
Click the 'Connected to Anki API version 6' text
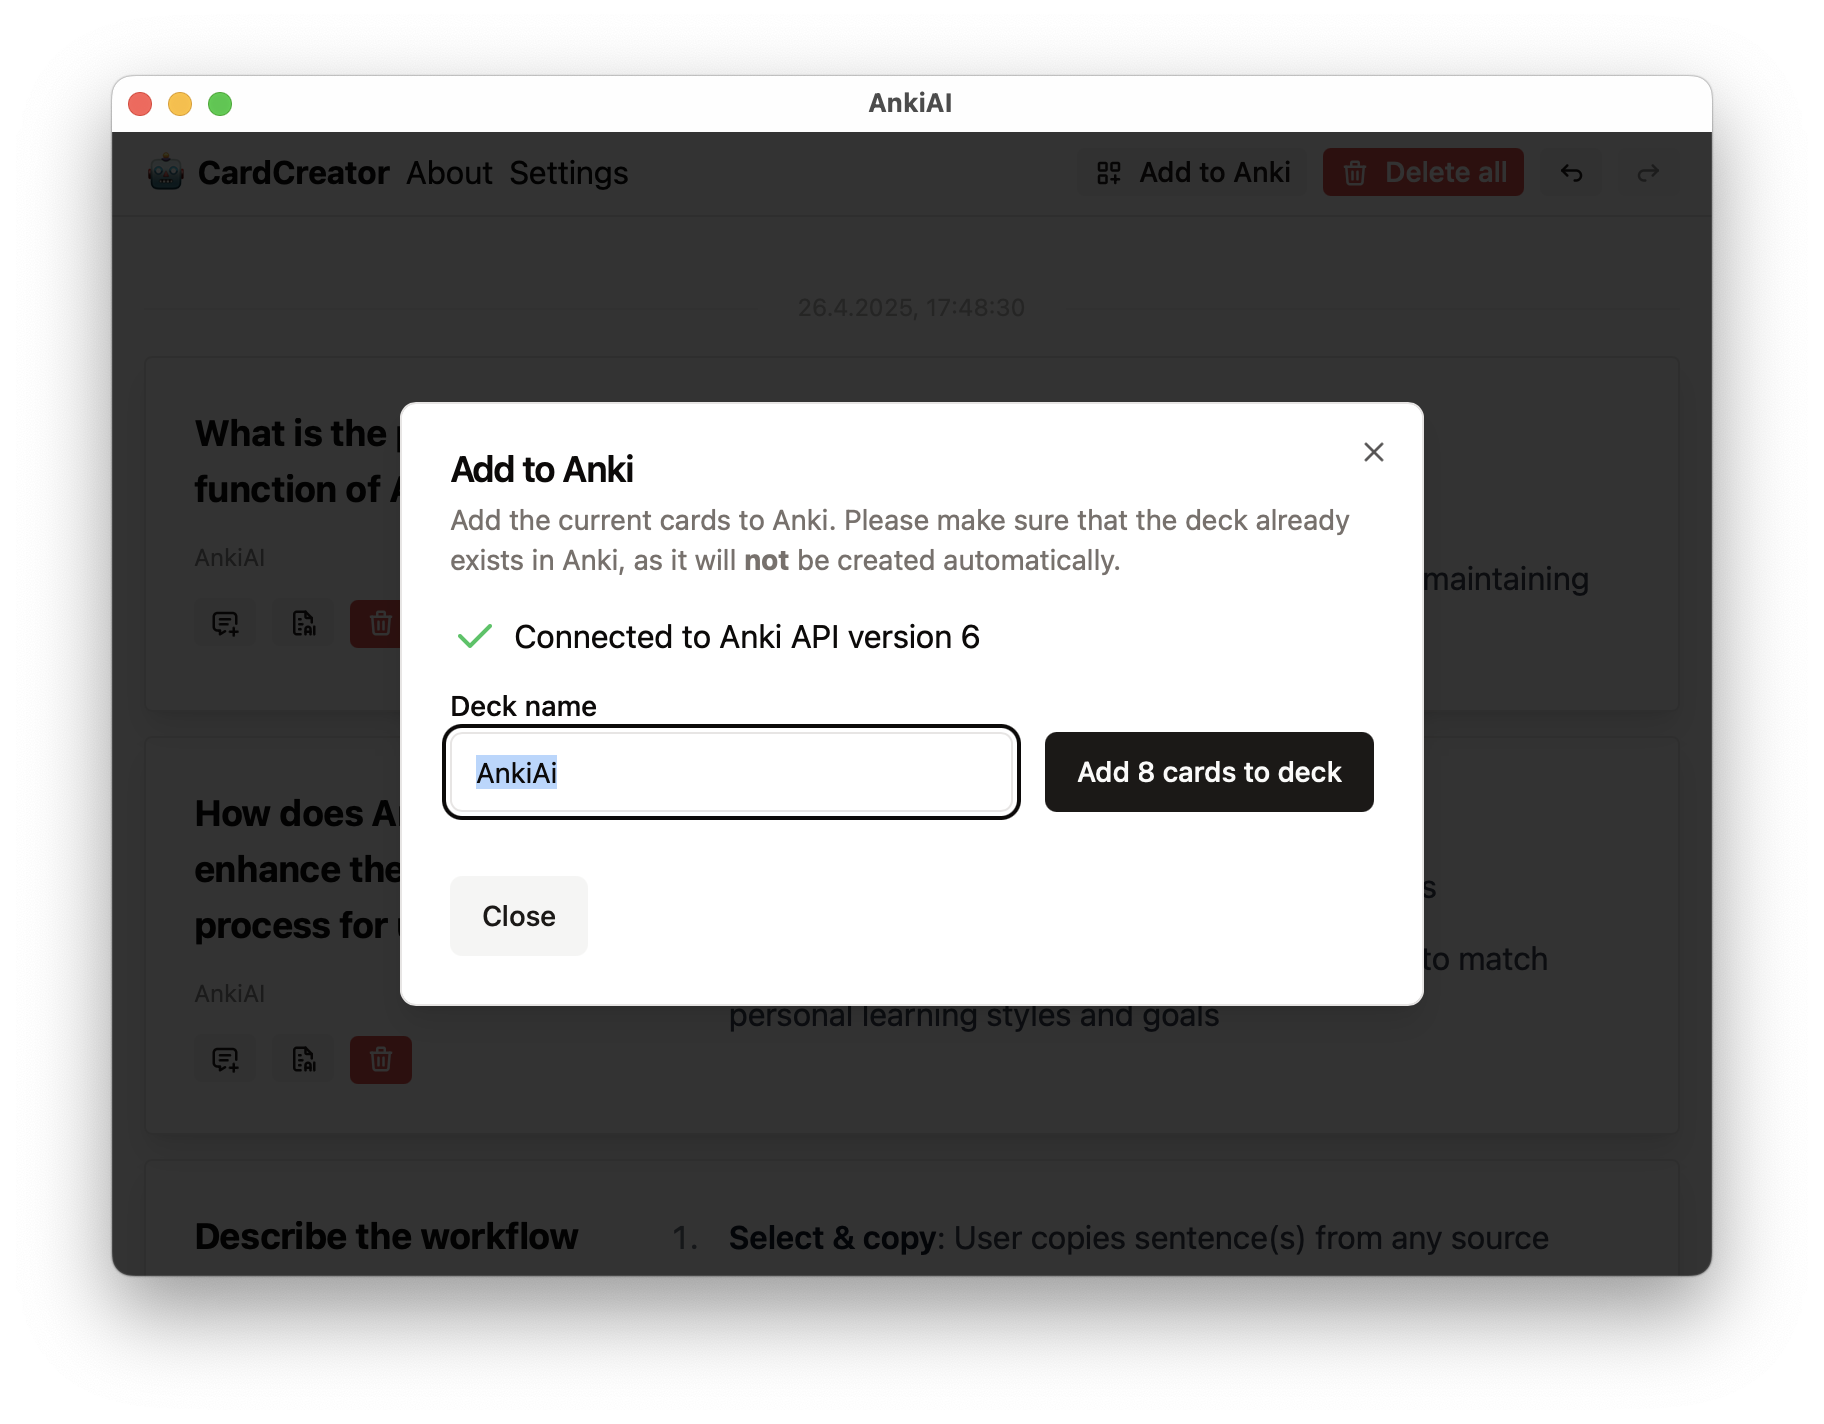[x=747, y=637]
